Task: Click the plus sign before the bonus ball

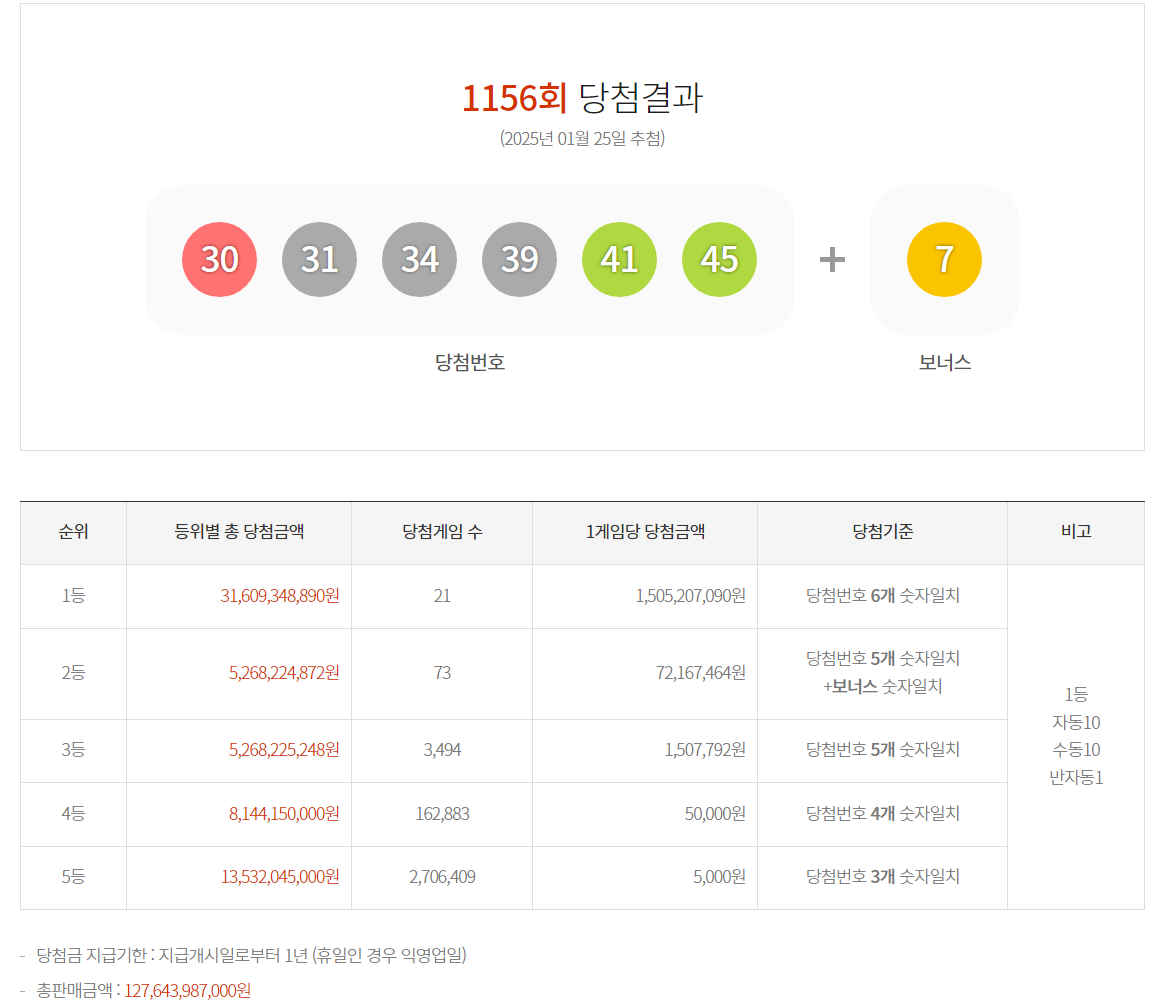Action: [x=832, y=259]
